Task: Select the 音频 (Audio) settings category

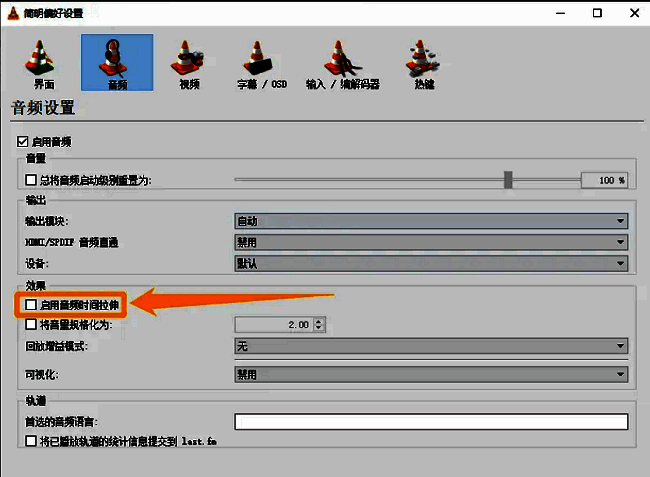Action: [x=117, y=63]
